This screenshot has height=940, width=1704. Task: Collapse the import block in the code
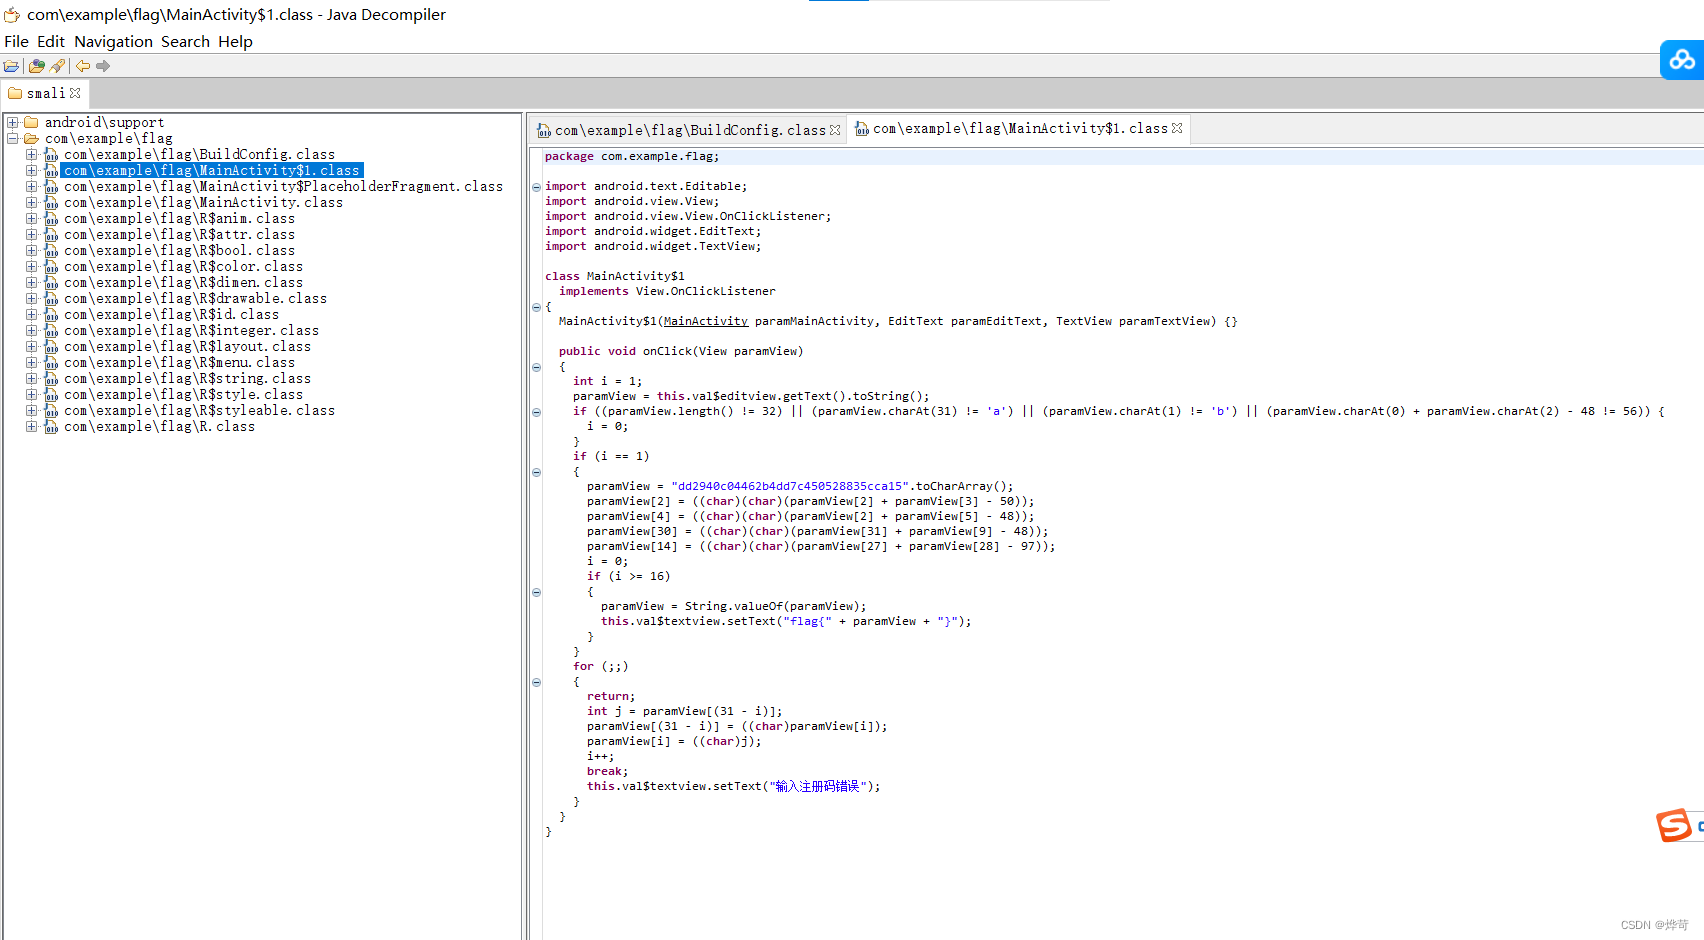537,187
